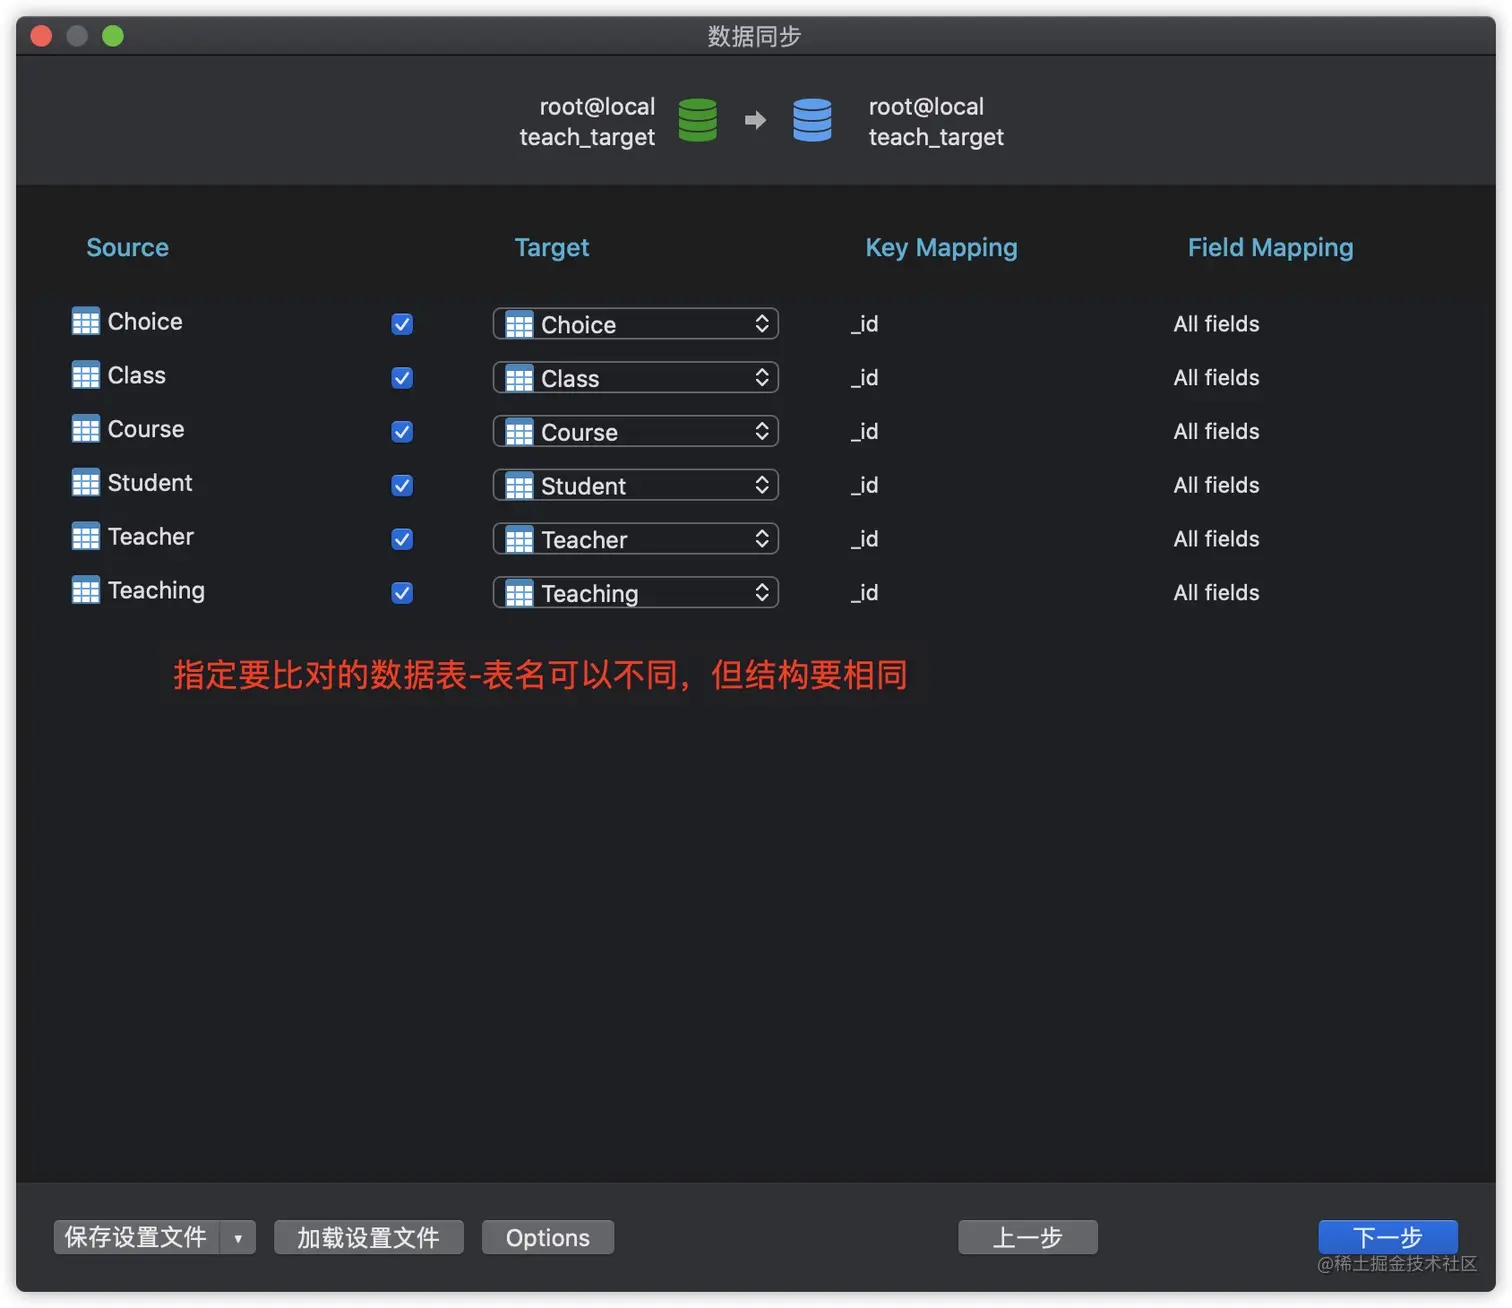
Task: Go back with the 上一步 button
Action: [x=1028, y=1238]
